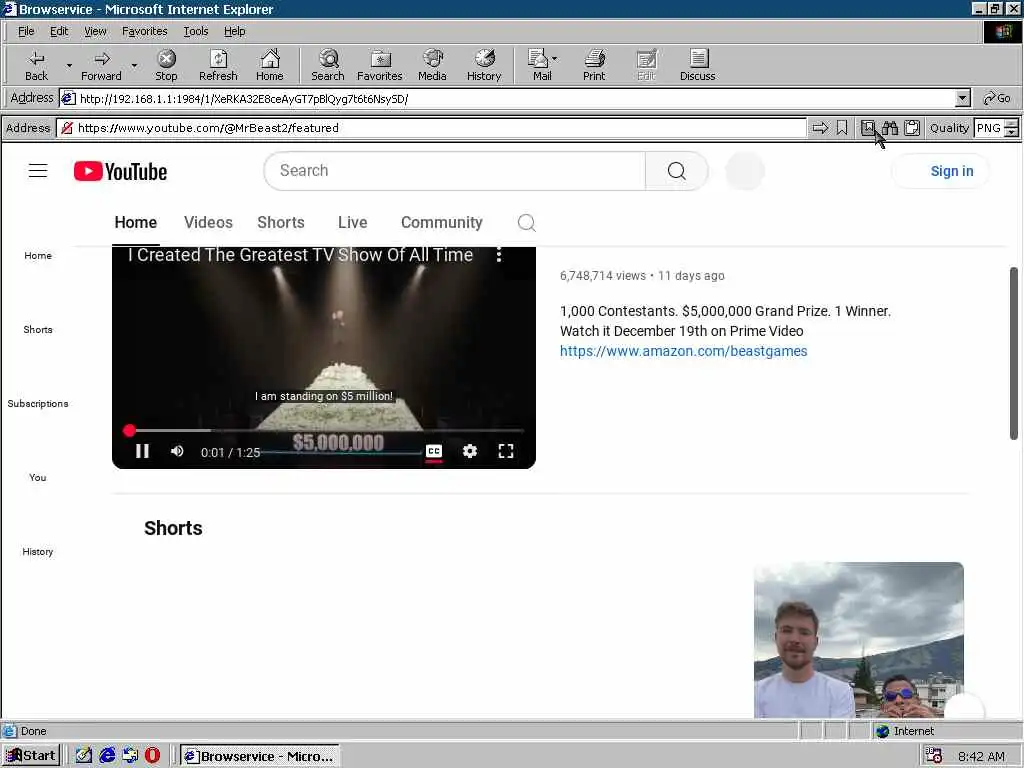
Task: Open the Media toolbar button
Action: [432, 65]
